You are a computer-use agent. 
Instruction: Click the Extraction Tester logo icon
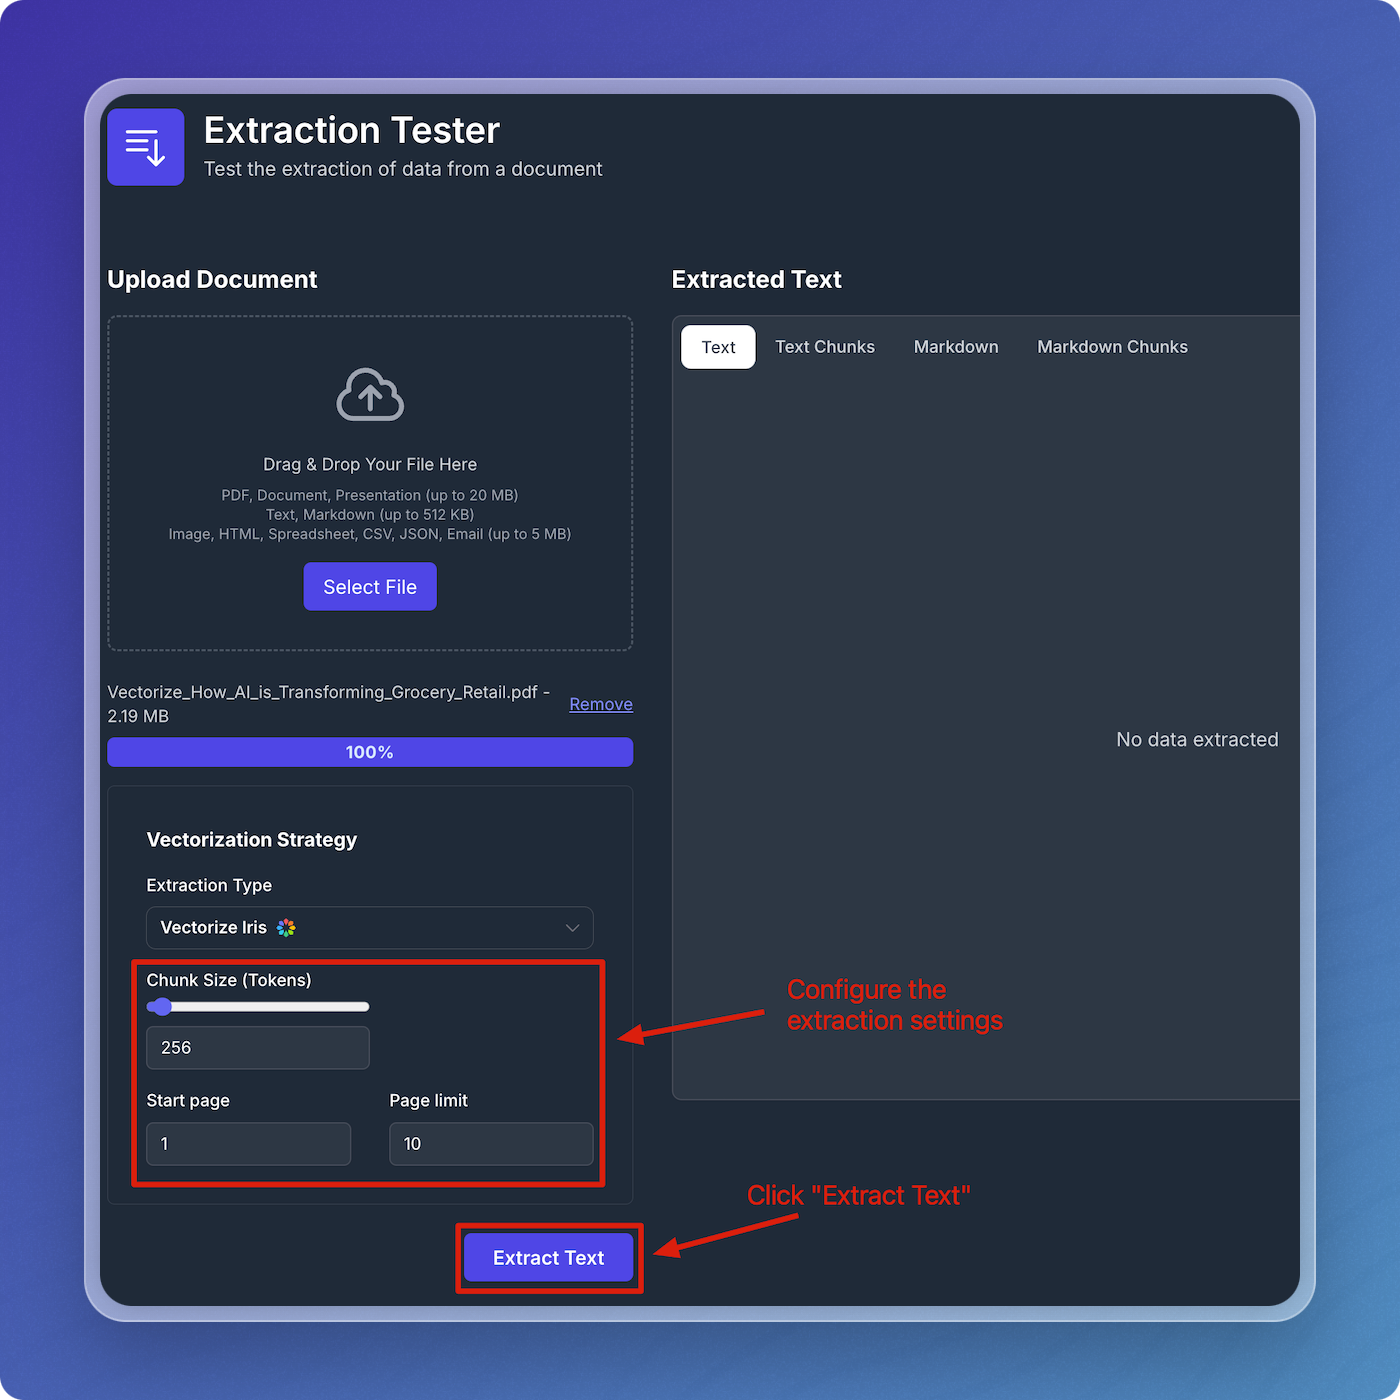(x=146, y=147)
